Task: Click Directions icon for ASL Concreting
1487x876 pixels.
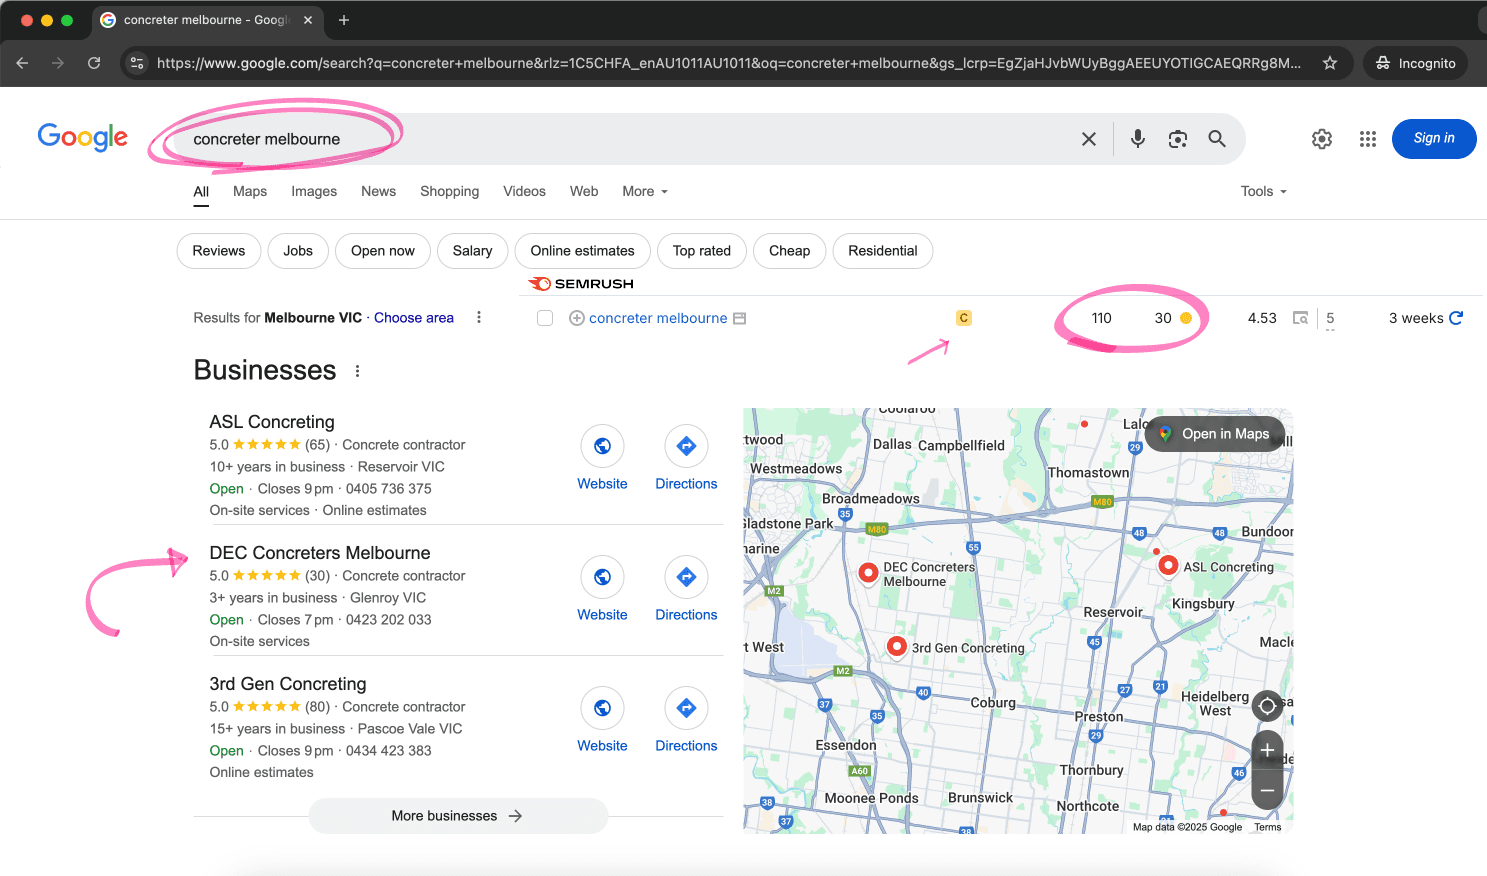Action: click(x=686, y=446)
